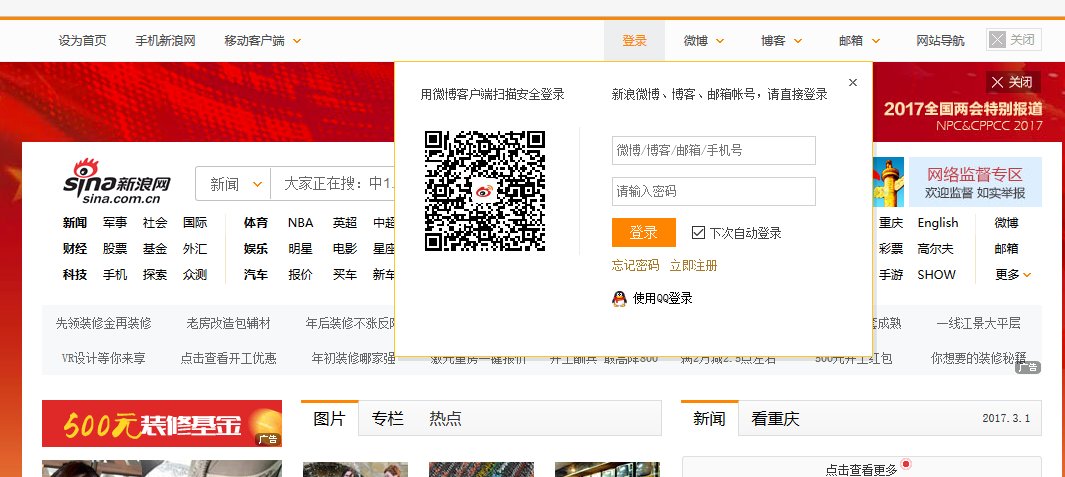
Task: Select the 看重庆 tab
Action: (775, 419)
